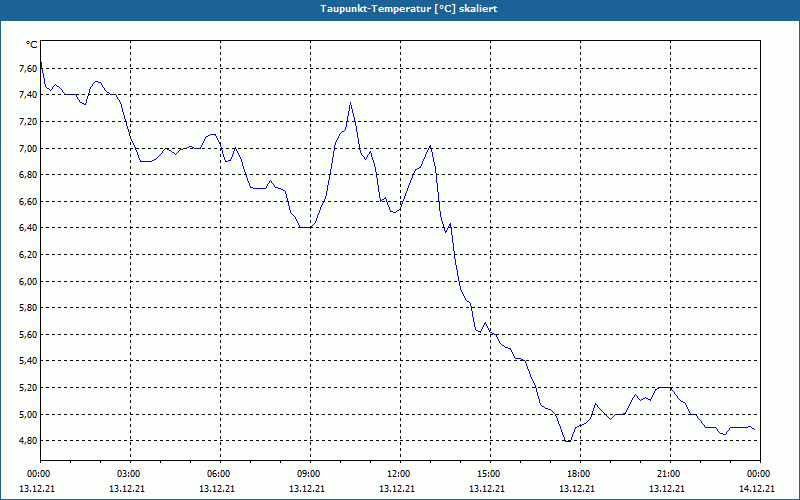Viewport: 800px width, 500px height.
Task: Click the 7,60 y-axis label
Action: pos(28,68)
